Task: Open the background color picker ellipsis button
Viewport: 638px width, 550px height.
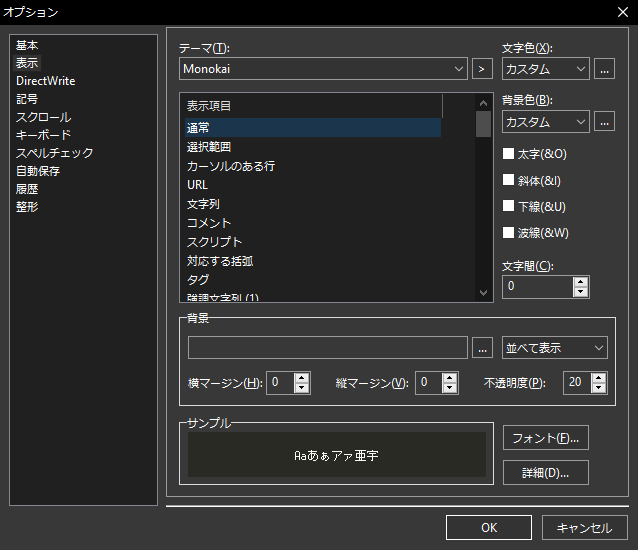Action: point(604,122)
